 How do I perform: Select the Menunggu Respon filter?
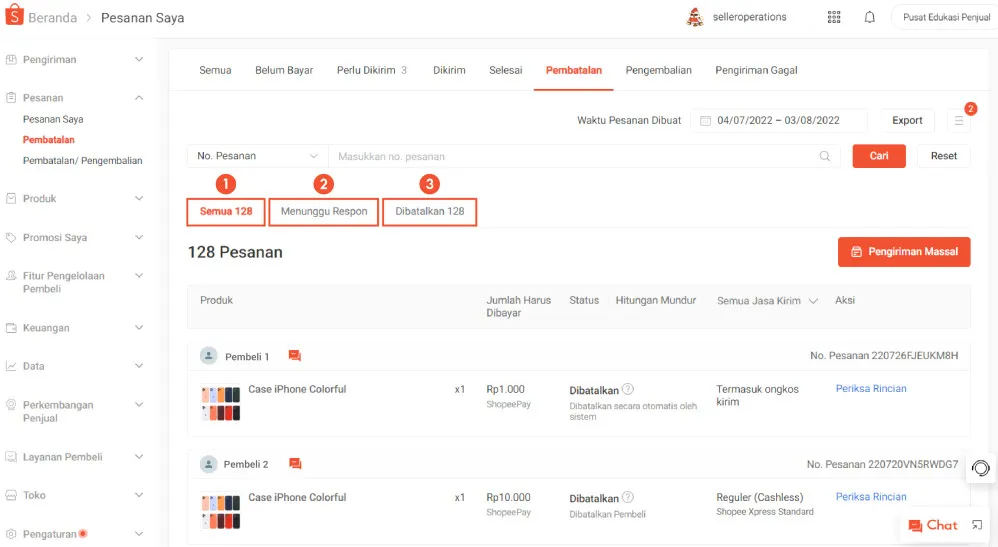pos(324,211)
